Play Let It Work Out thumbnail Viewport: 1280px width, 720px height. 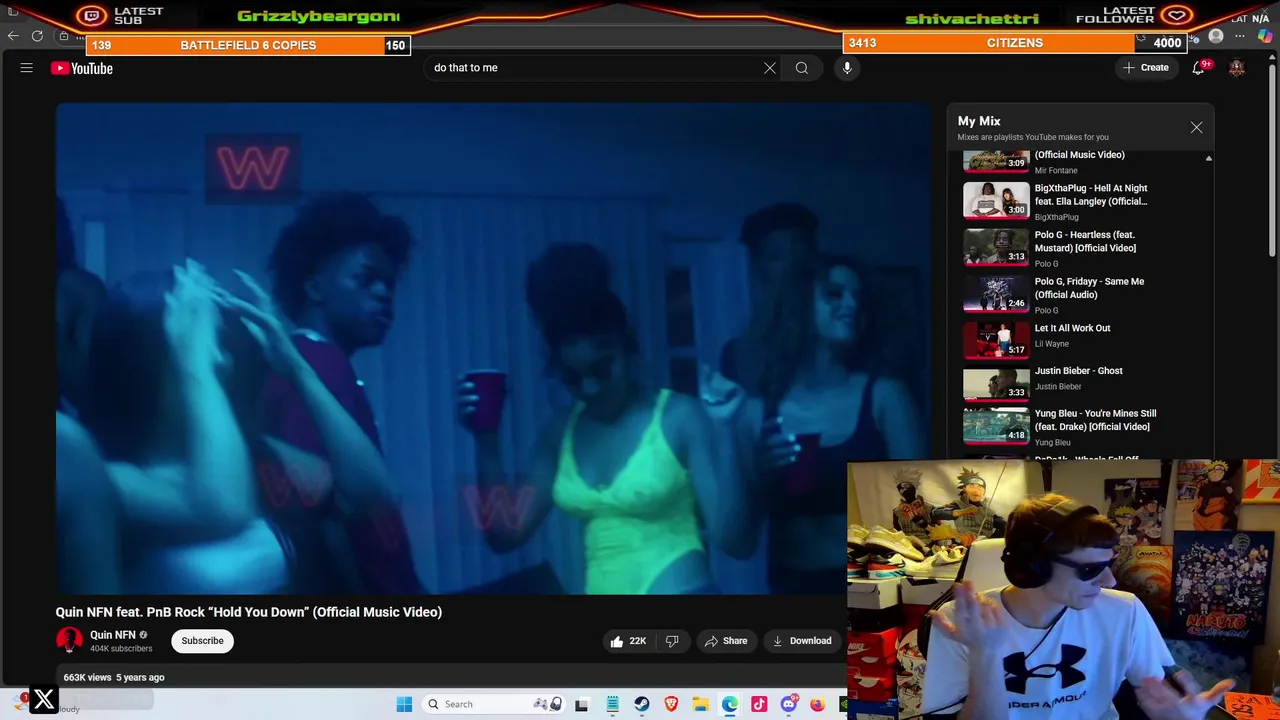coord(996,340)
